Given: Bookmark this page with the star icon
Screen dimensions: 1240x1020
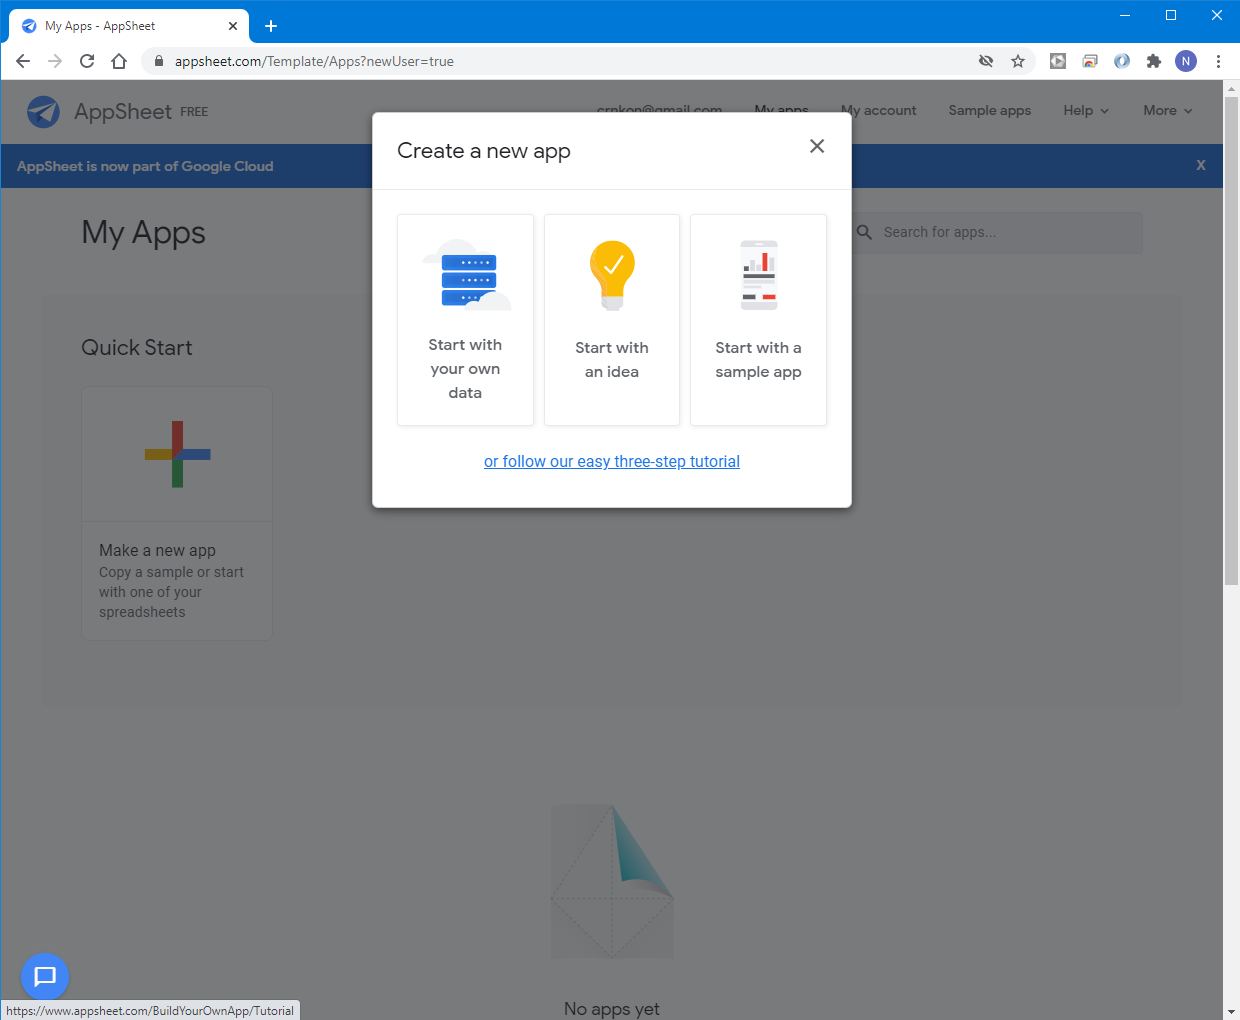Looking at the screenshot, I should (1018, 61).
